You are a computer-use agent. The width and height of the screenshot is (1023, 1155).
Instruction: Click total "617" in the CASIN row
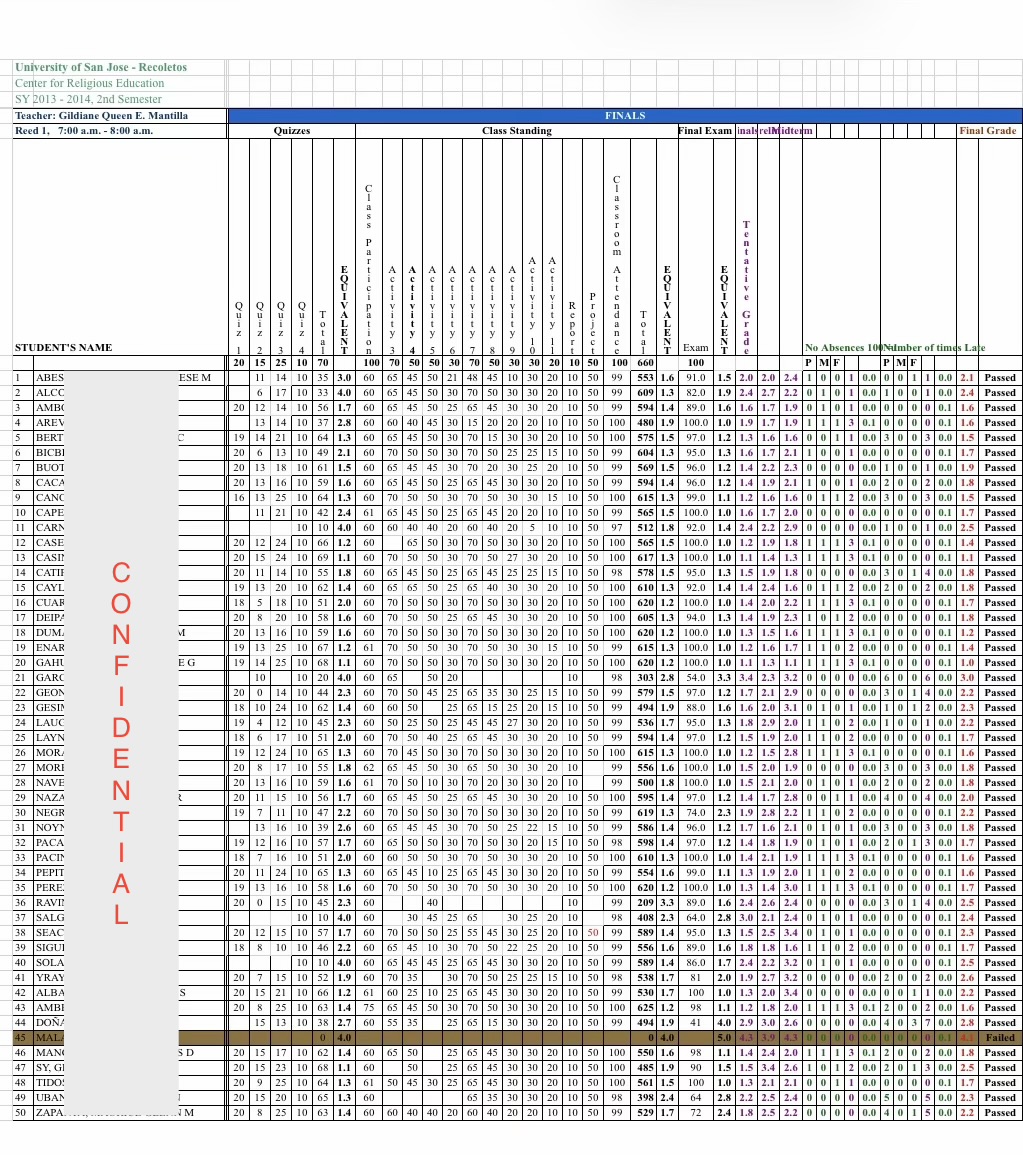point(645,558)
